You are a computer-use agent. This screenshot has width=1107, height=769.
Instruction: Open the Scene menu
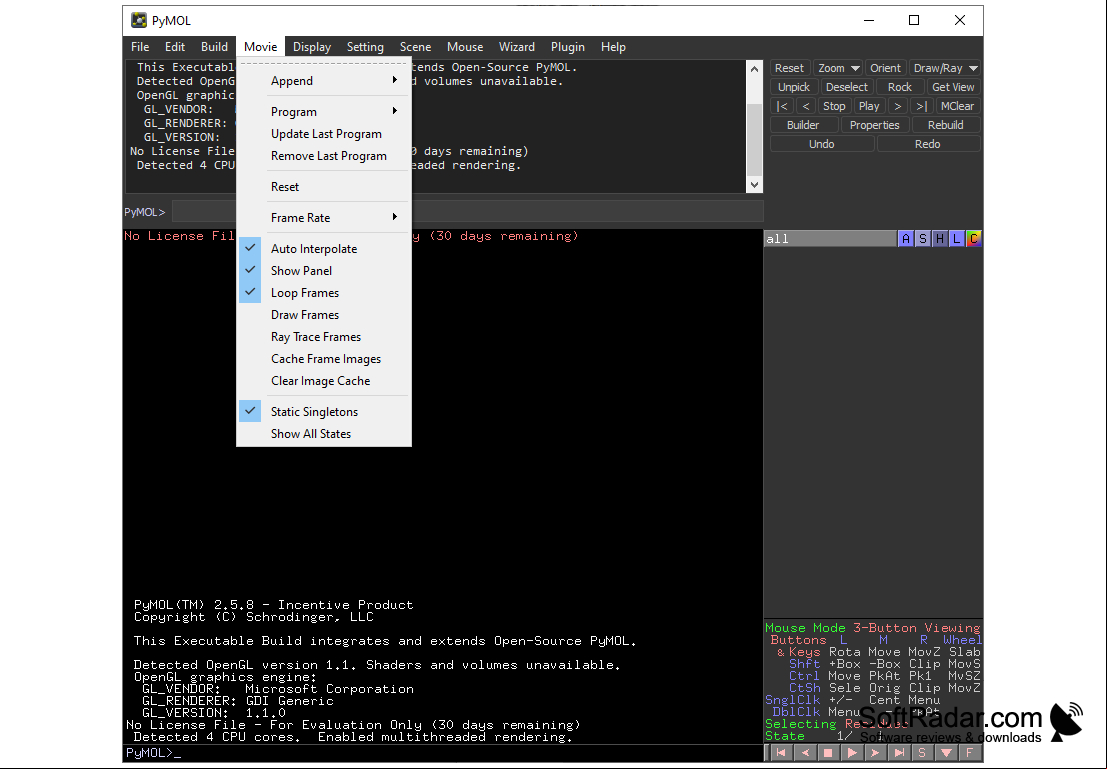click(415, 47)
